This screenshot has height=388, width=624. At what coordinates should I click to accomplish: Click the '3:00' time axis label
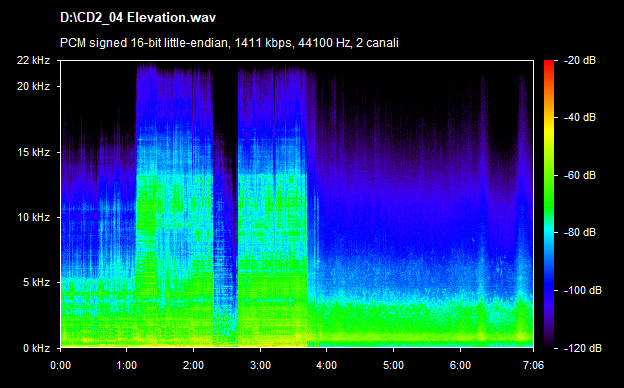pyautogui.click(x=260, y=365)
